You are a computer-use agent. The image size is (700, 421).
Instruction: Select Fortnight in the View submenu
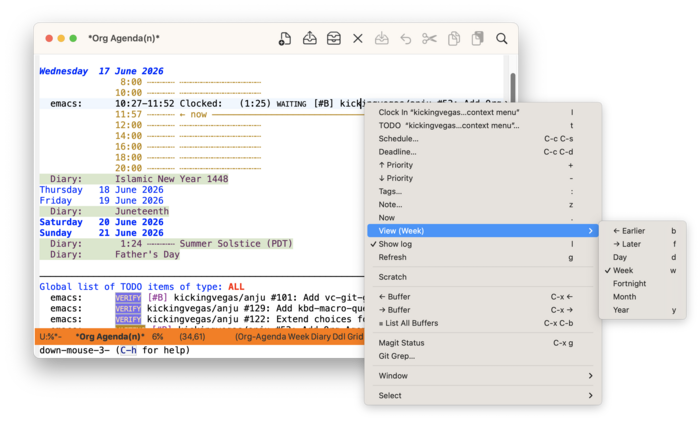click(x=642, y=283)
